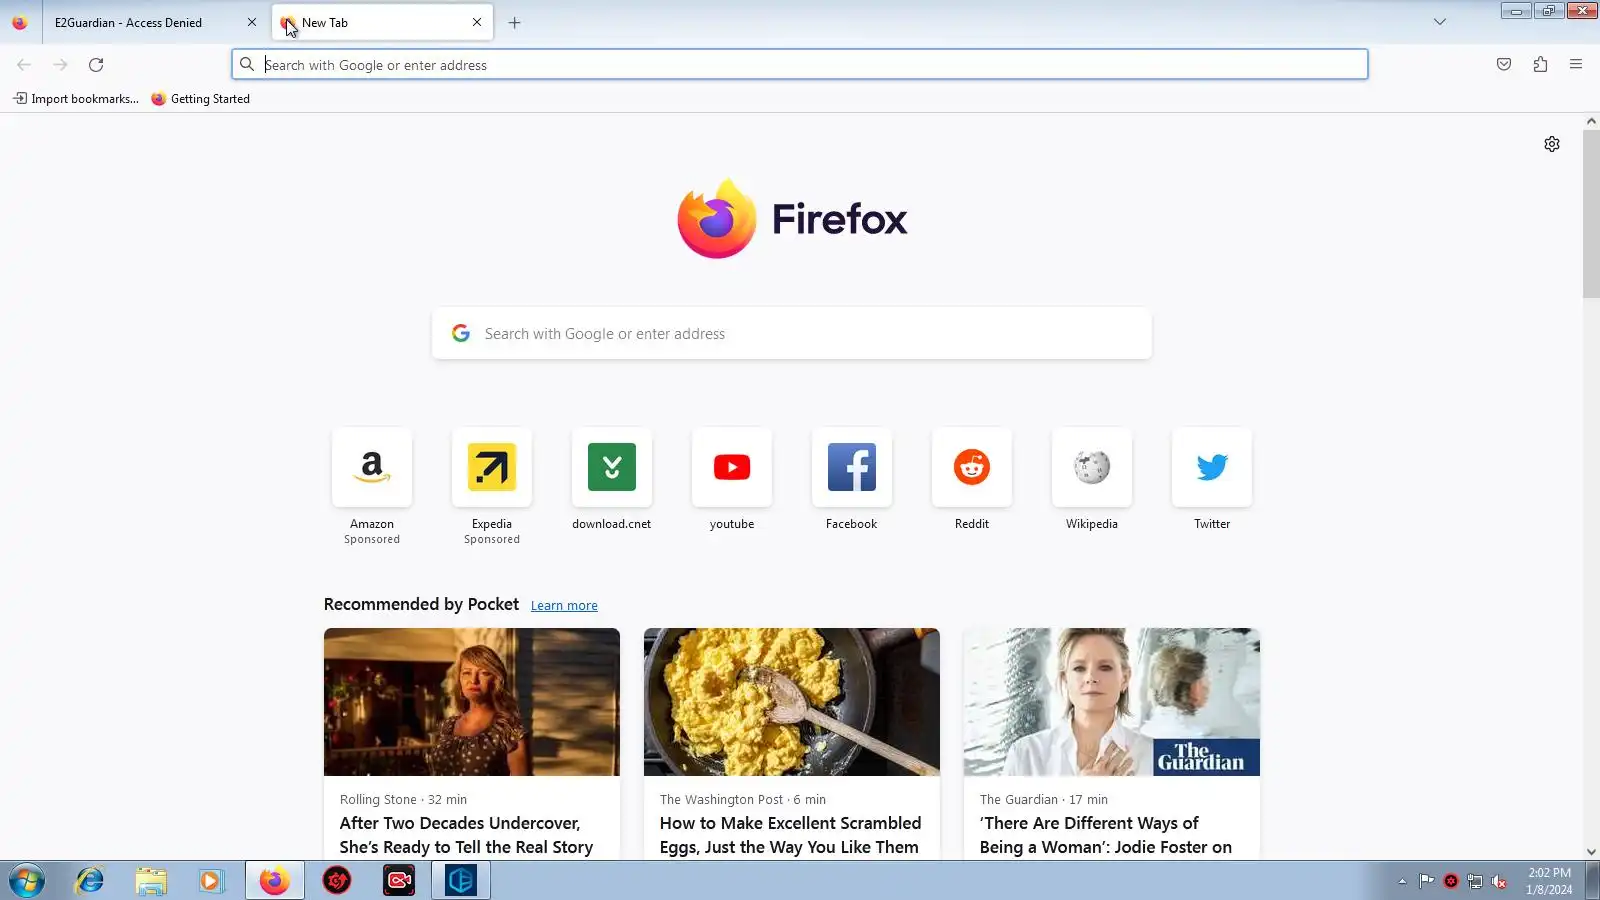Viewport: 1600px width, 900px height.
Task: Close the E2Guardian tab
Action: pyautogui.click(x=252, y=22)
